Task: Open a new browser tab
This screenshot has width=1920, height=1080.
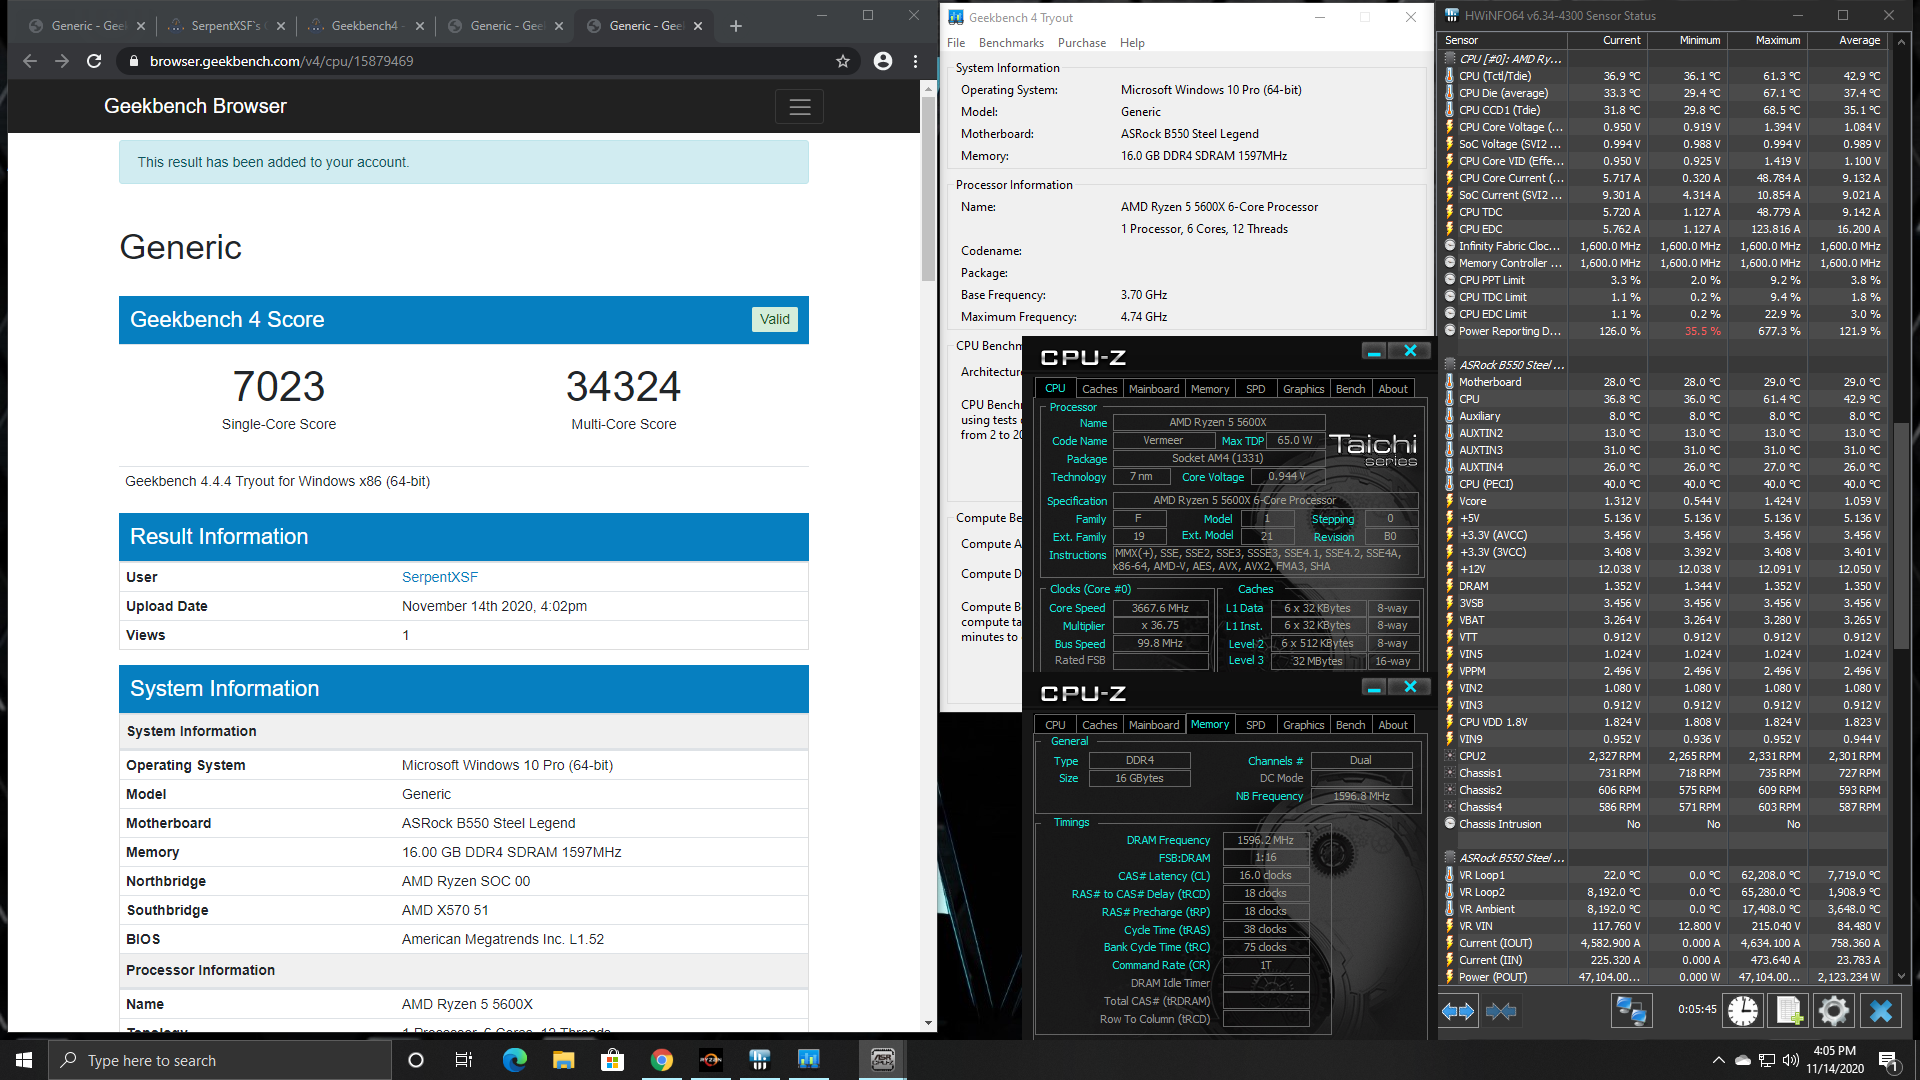Action: pos(736,26)
